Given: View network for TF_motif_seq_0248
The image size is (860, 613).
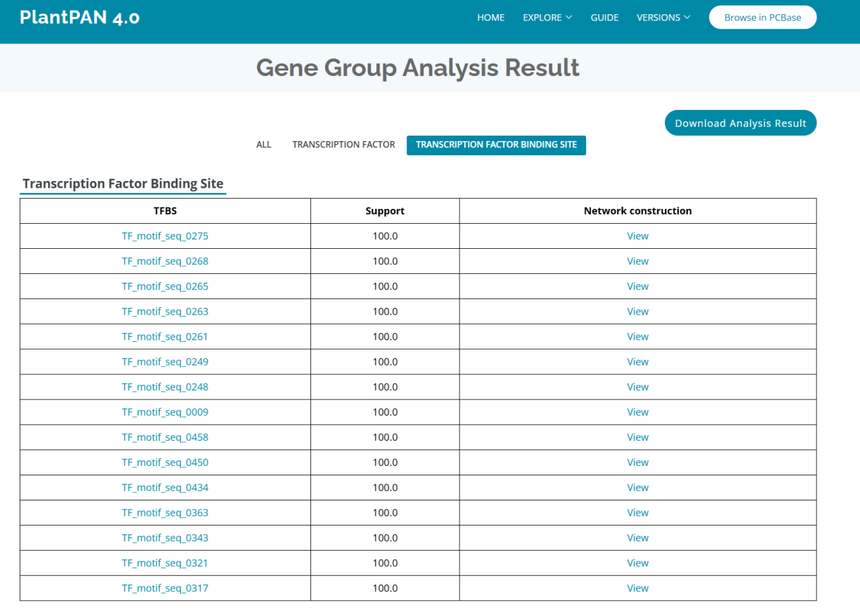Looking at the screenshot, I should pyautogui.click(x=637, y=388).
